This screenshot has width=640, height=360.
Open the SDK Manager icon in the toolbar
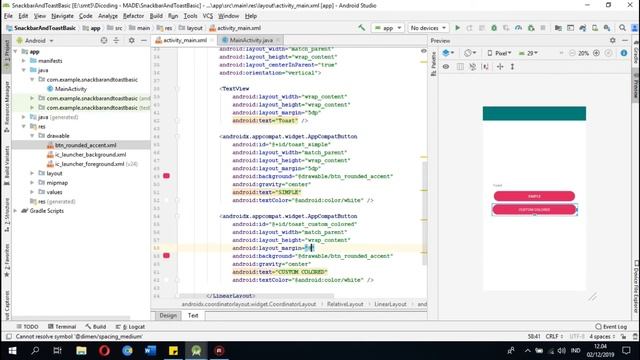coord(607,28)
